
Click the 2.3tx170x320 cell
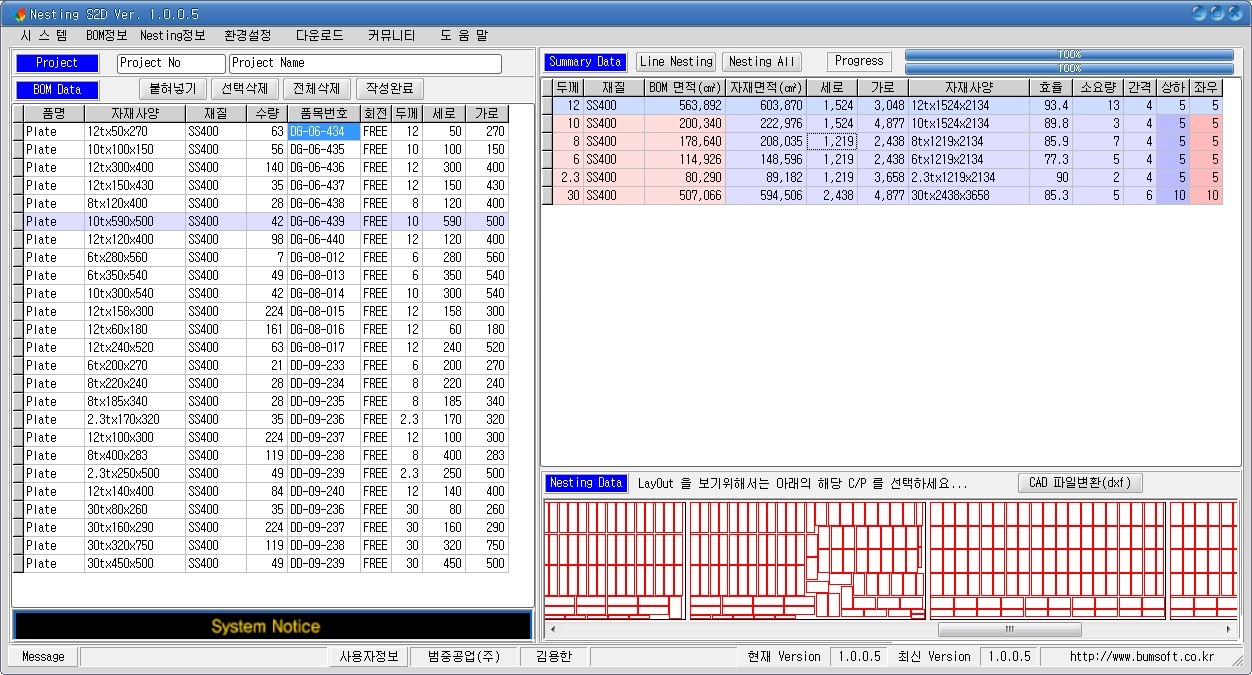tap(135, 419)
